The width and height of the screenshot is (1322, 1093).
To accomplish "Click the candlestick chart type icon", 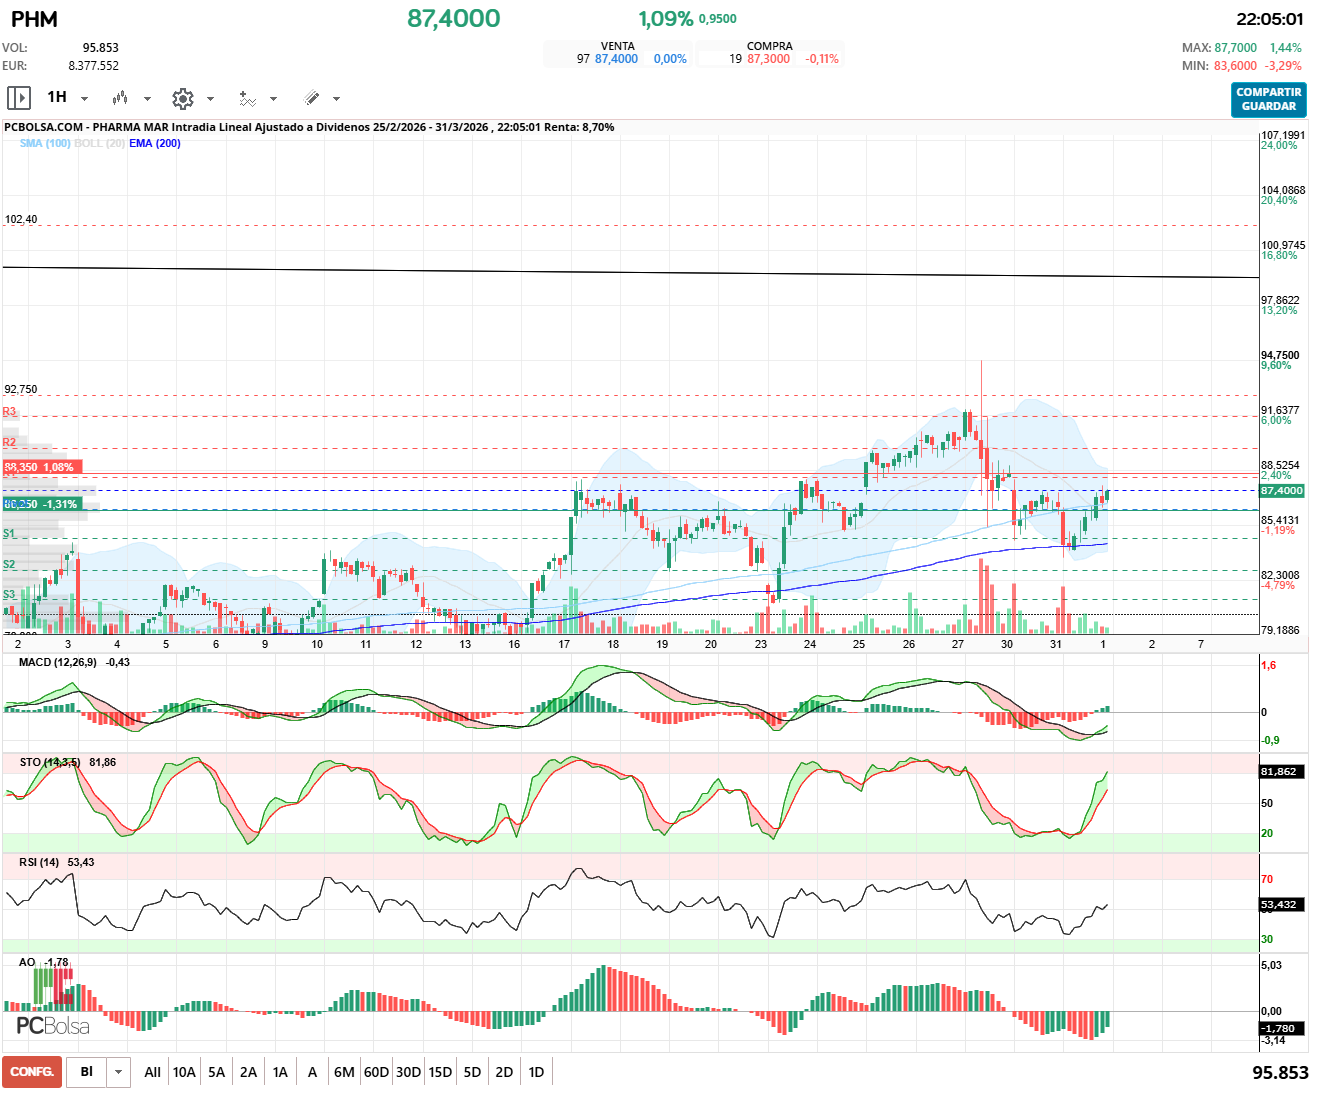I will [x=120, y=98].
